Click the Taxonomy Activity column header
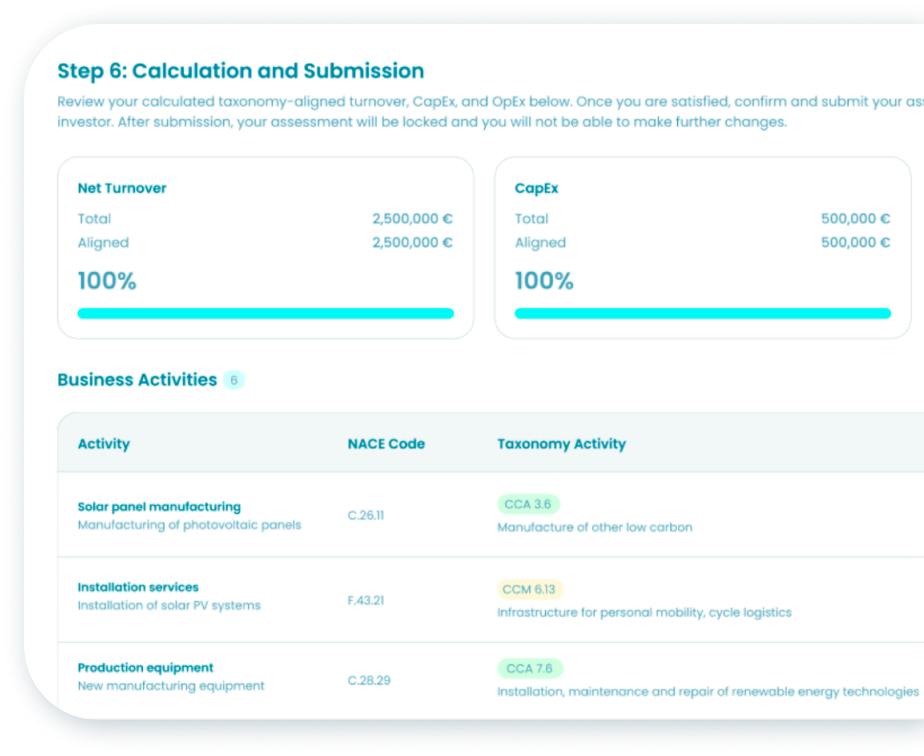The width and height of the screenshot is (924, 756). (562, 444)
